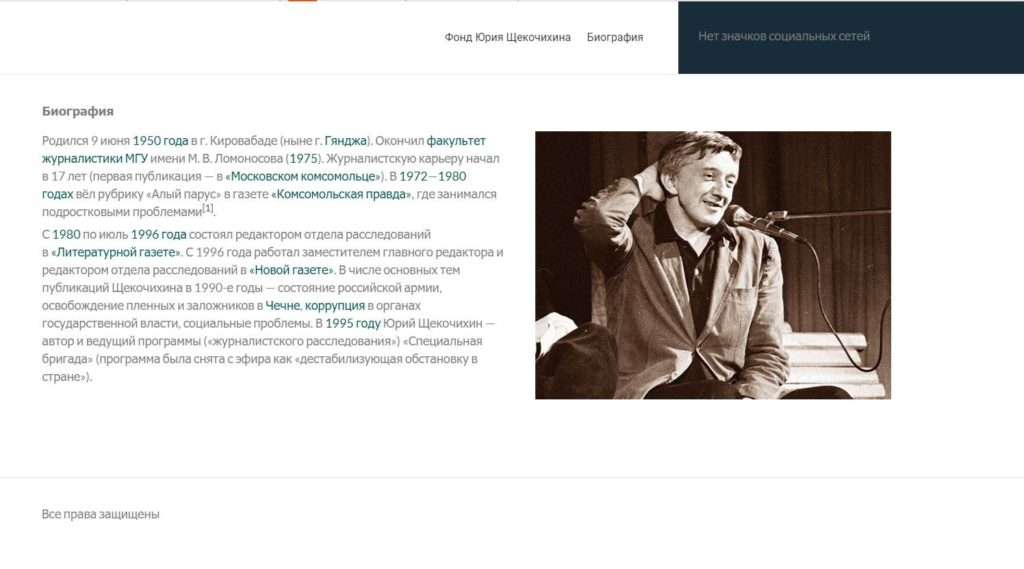Open the Гянджа link
The height and width of the screenshot is (569, 1024).
coord(345,140)
